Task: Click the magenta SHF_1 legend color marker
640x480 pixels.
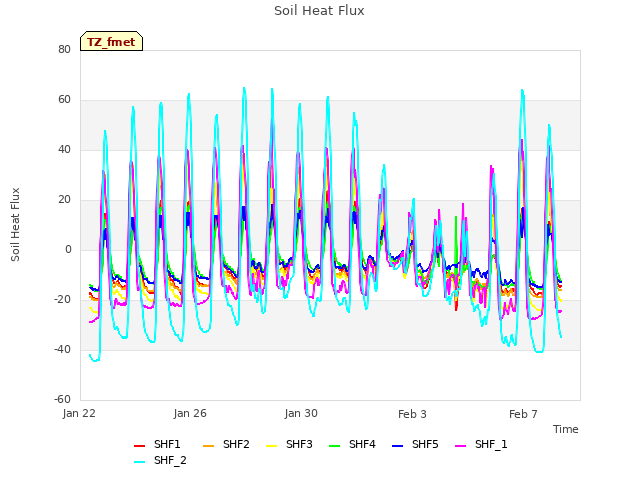Action: pos(460,446)
